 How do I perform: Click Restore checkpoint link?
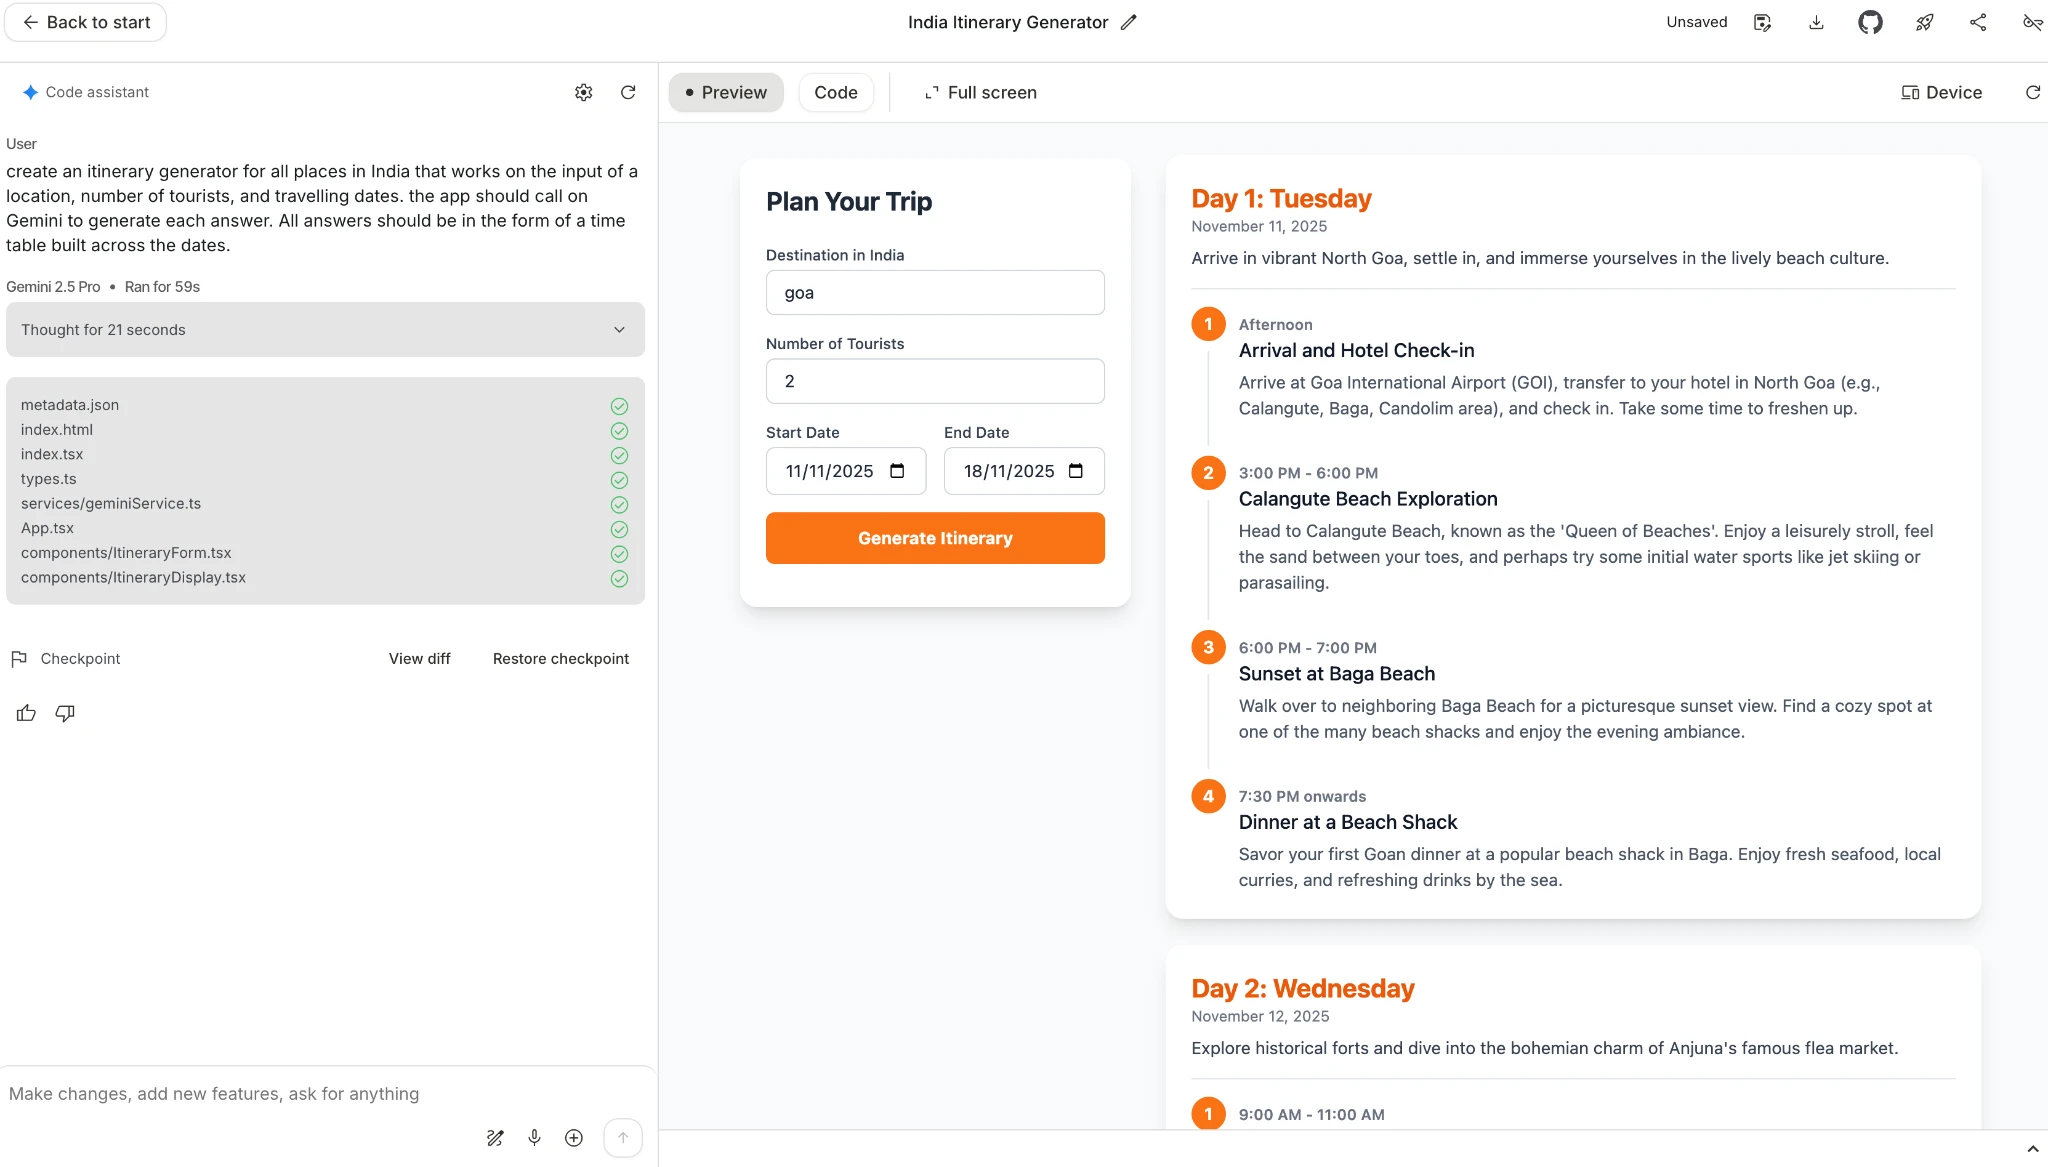[560, 658]
